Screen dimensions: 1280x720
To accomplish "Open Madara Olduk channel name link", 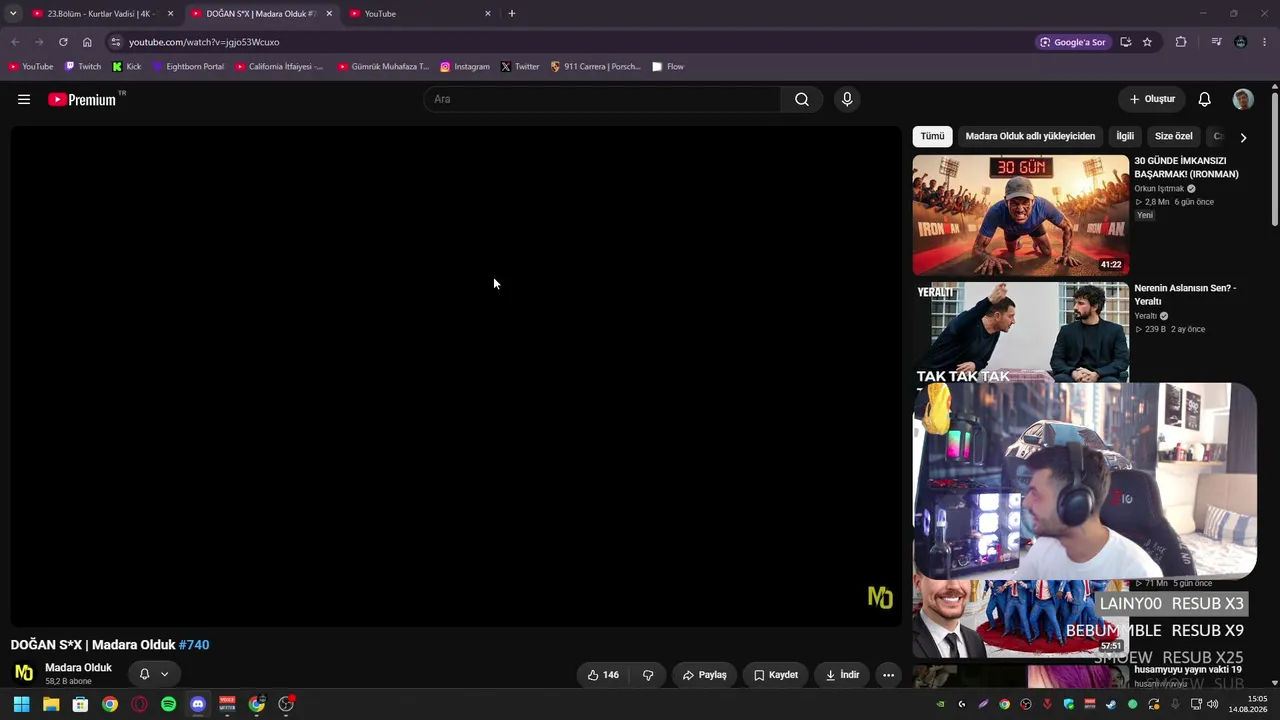I will tap(78, 668).
